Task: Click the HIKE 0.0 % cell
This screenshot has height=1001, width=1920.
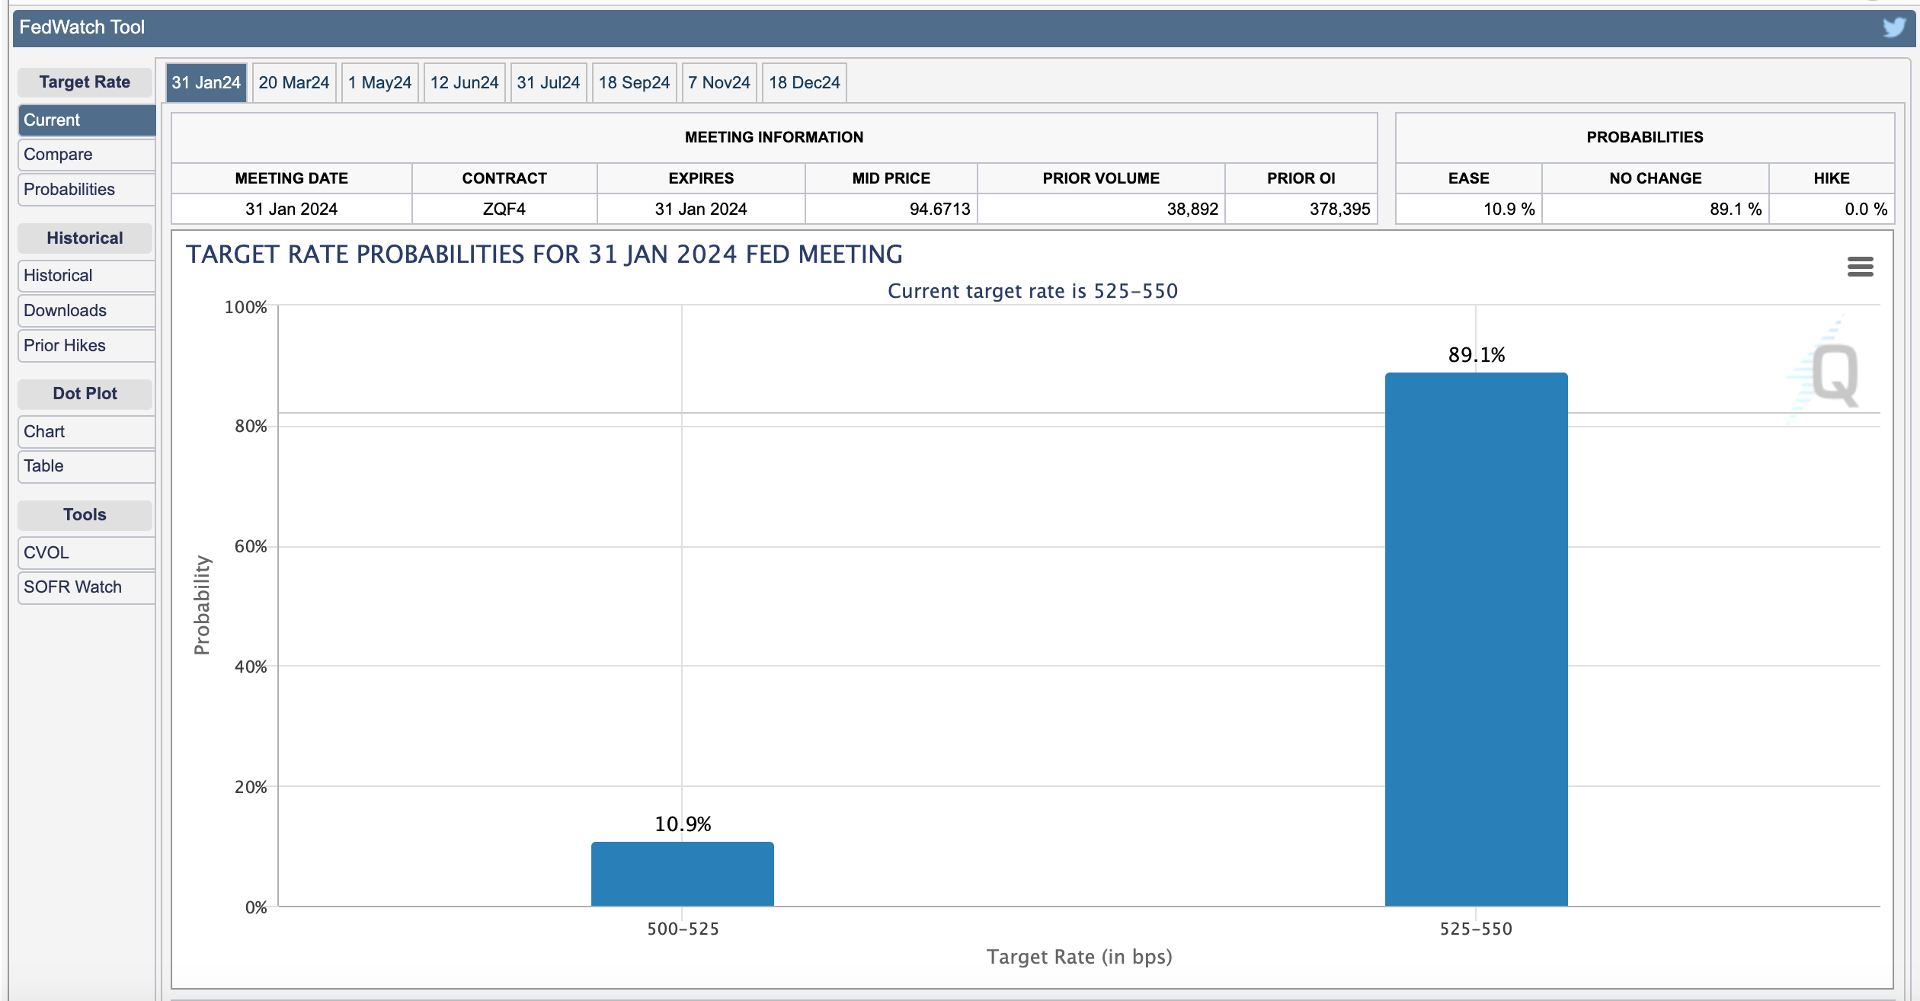Action: click(x=1832, y=209)
